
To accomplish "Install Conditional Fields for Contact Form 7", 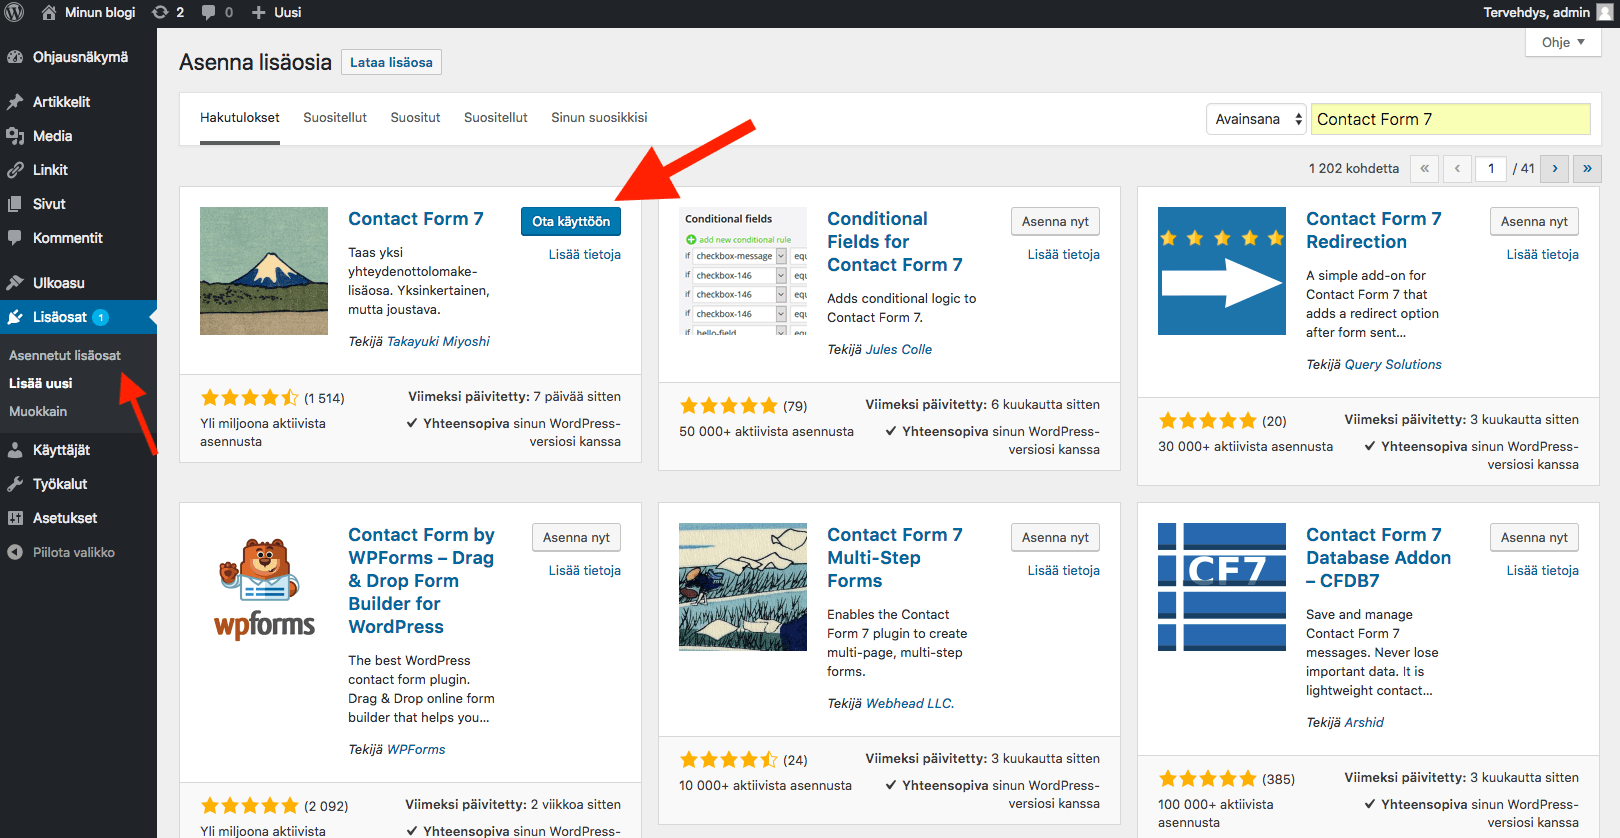I will [x=1055, y=221].
